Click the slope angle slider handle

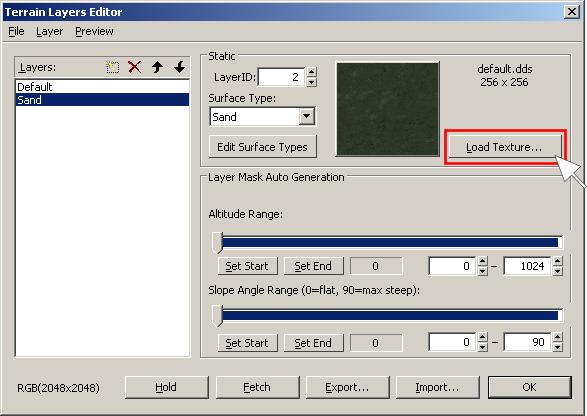tap(218, 316)
